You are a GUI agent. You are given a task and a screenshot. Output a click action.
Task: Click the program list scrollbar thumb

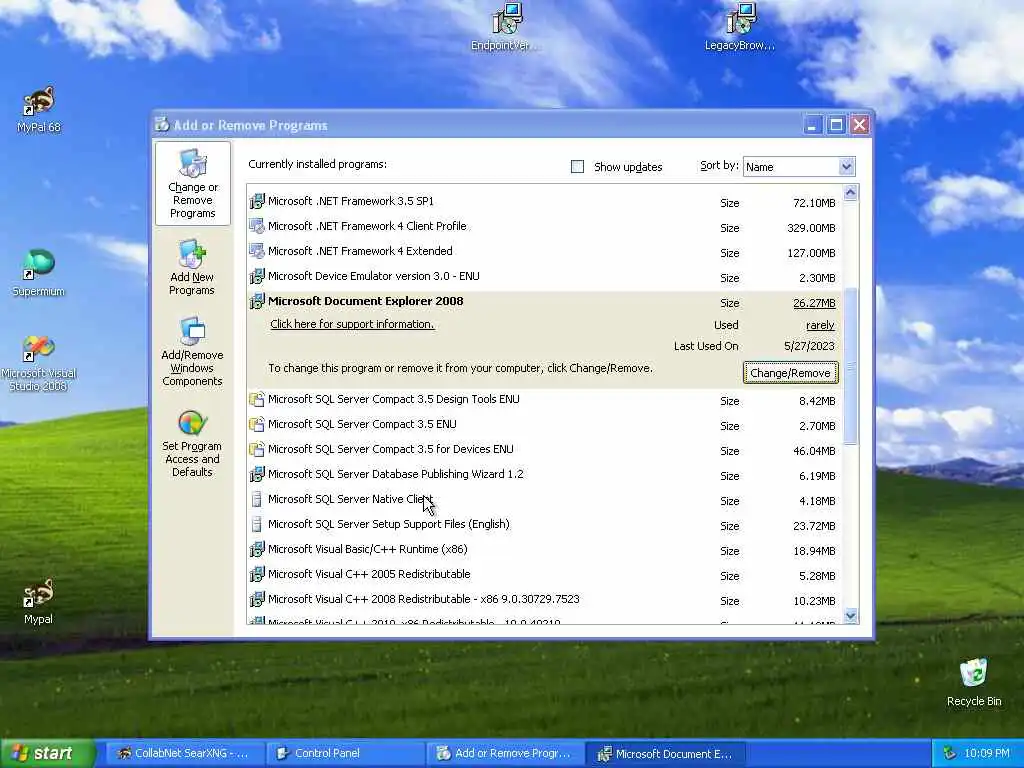coord(850,367)
